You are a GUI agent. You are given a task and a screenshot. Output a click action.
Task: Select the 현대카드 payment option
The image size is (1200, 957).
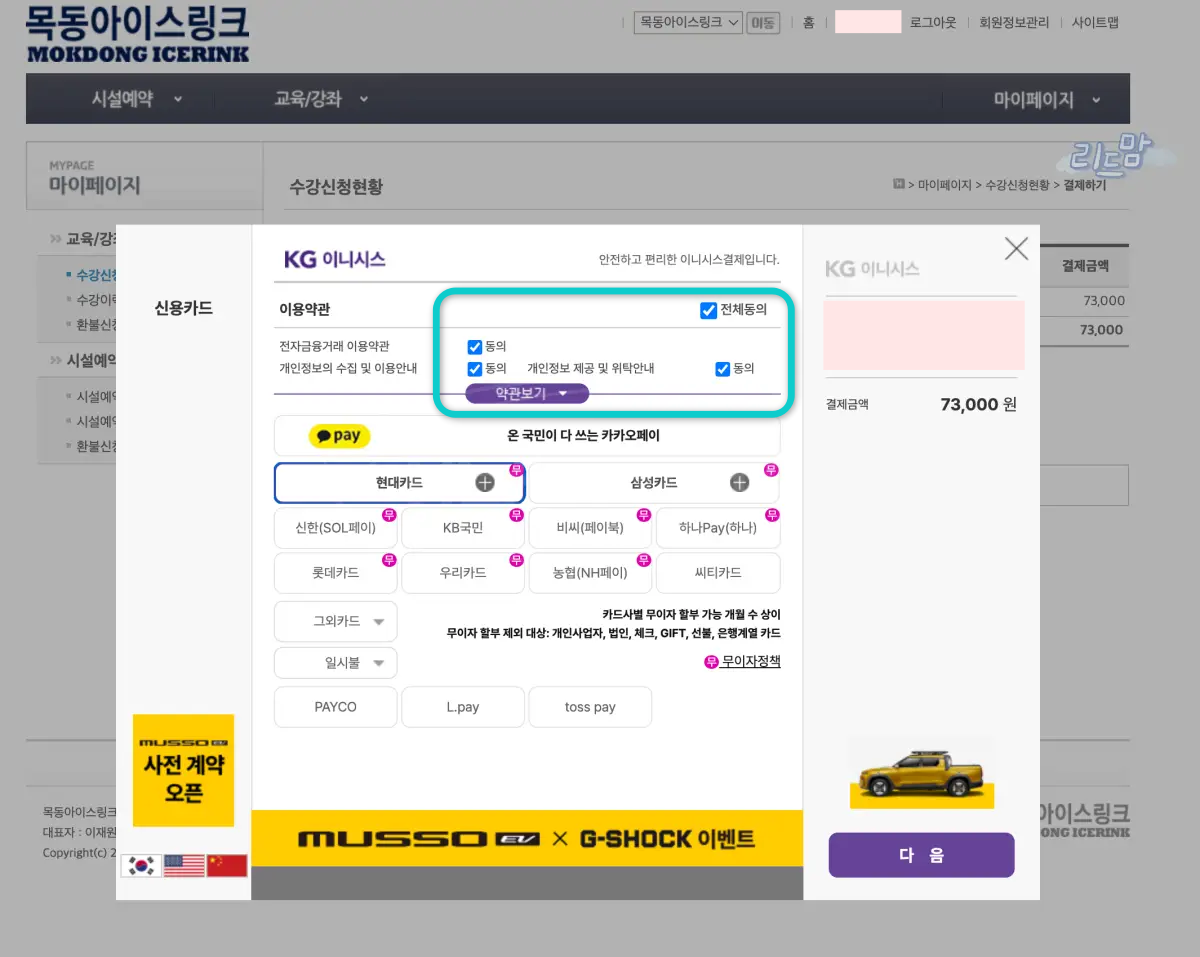click(400, 483)
